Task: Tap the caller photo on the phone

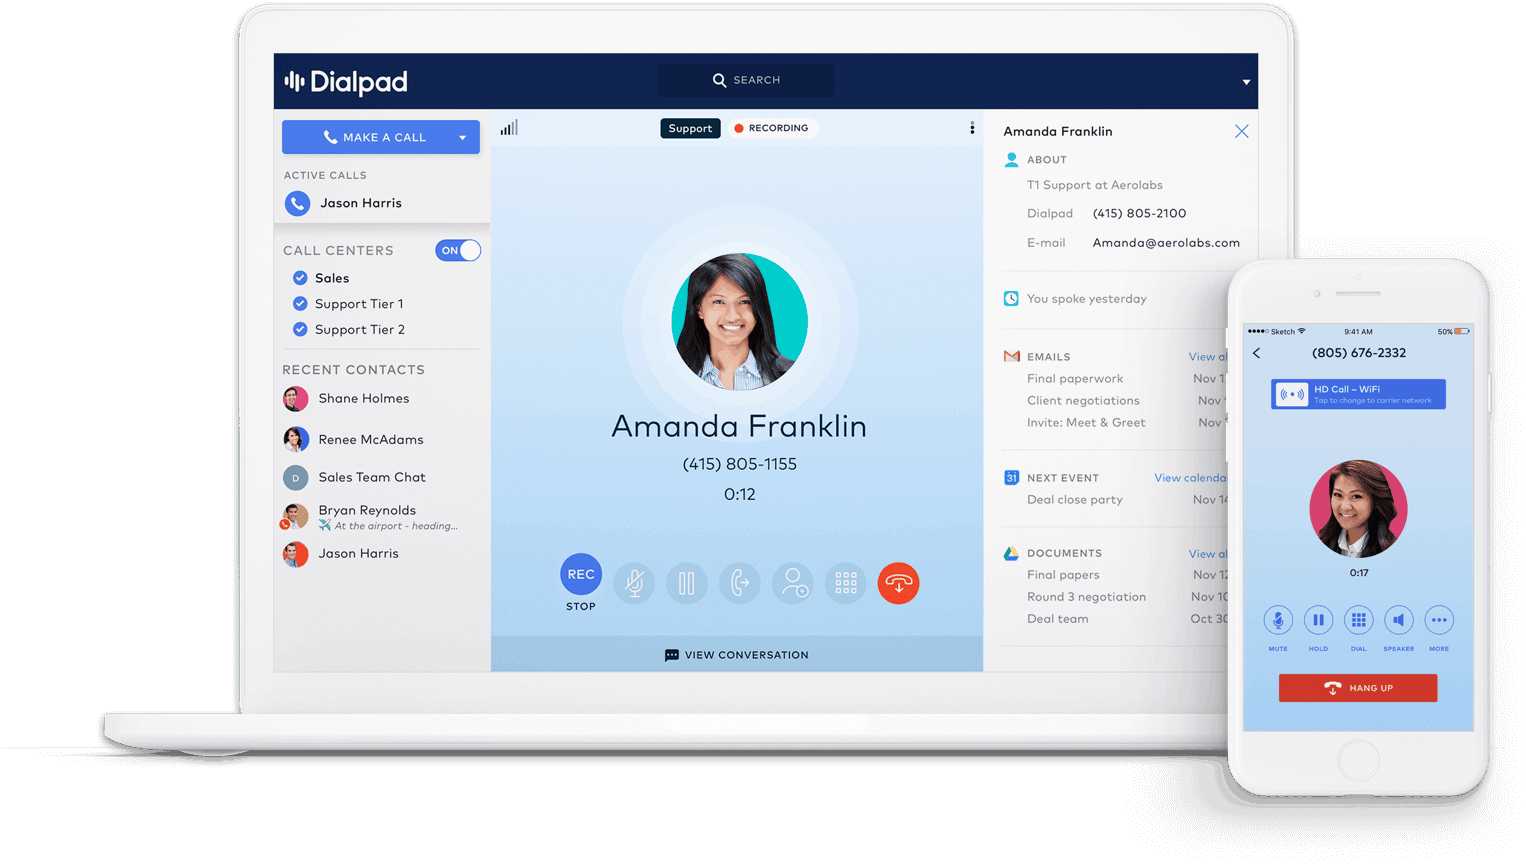Action: 1358,509
